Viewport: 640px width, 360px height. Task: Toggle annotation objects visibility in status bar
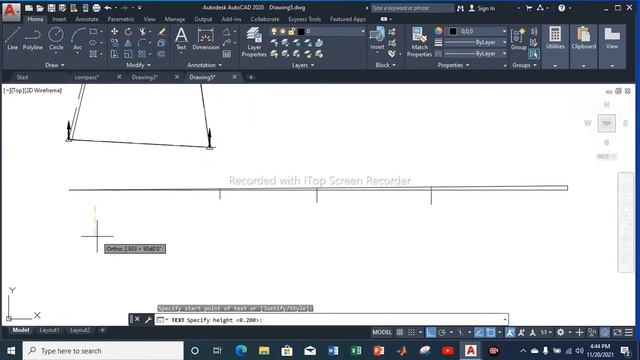[x=510, y=332]
